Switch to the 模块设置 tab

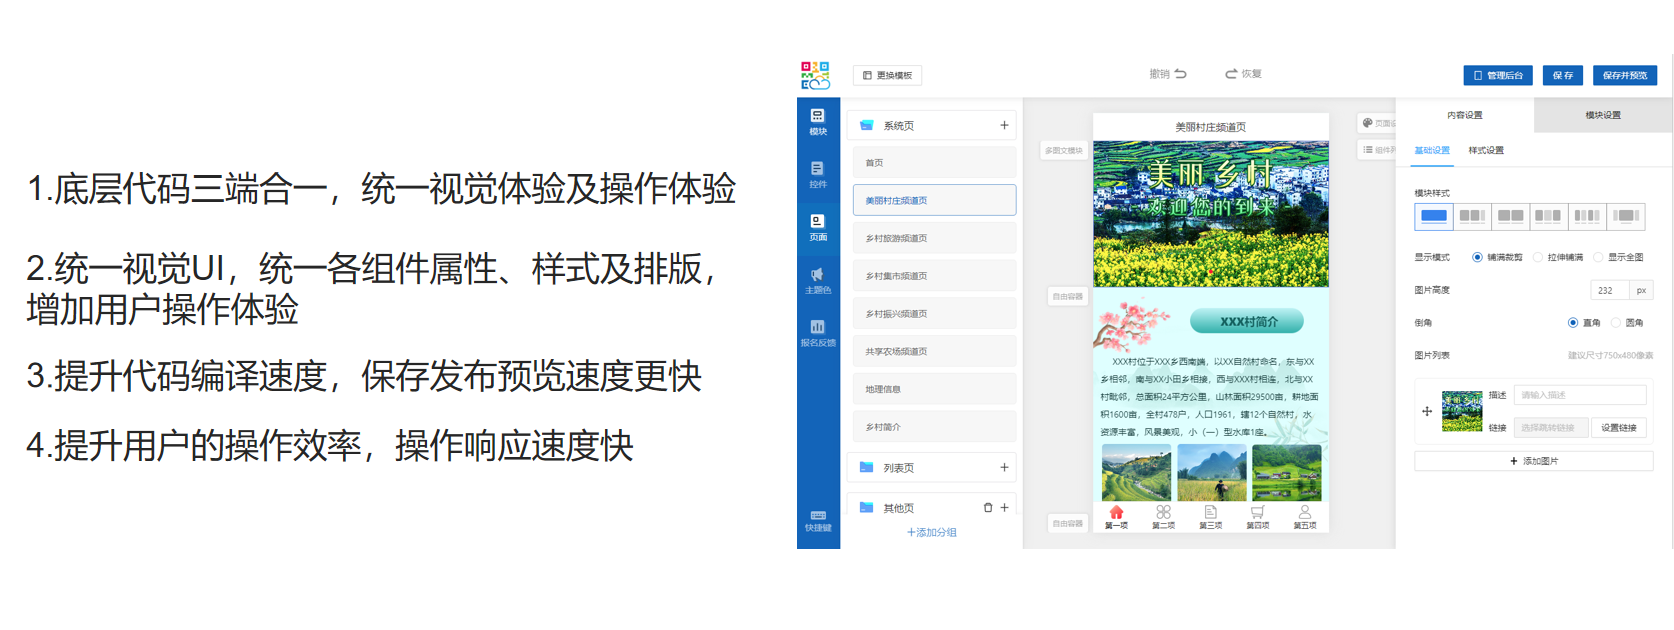click(1603, 116)
